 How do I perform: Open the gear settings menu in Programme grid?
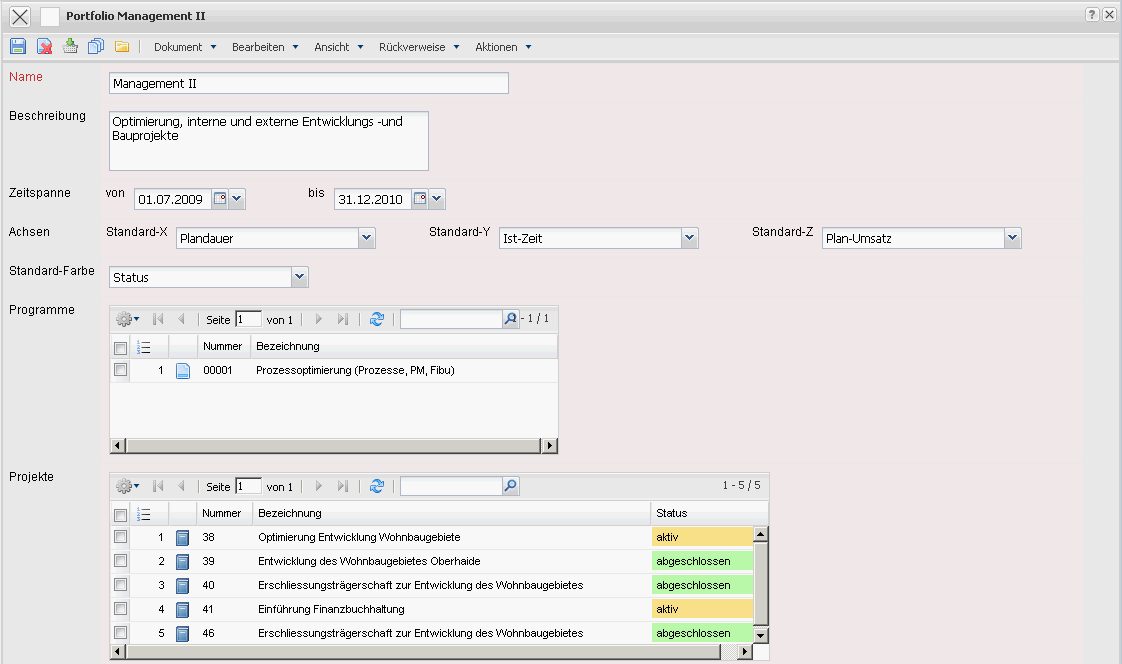click(127, 319)
